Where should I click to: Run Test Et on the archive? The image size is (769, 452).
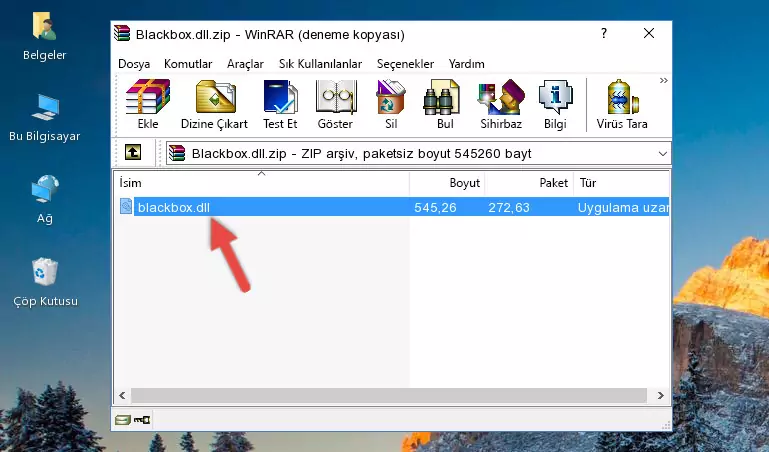(280, 97)
